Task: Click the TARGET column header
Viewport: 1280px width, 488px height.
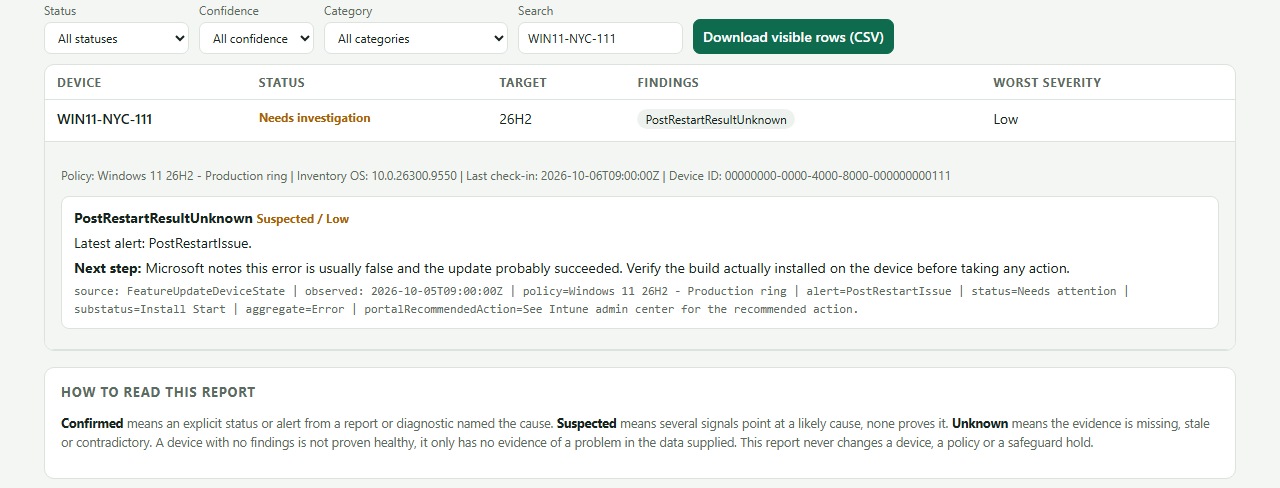Action: tap(523, 83)
